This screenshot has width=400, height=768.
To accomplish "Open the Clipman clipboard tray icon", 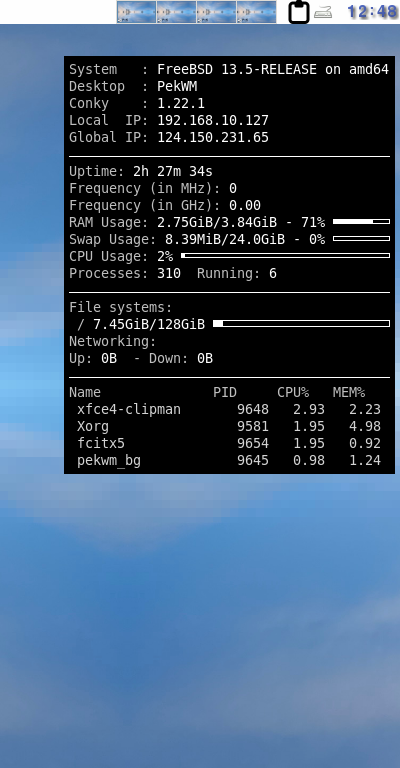I will click(299, 12).
